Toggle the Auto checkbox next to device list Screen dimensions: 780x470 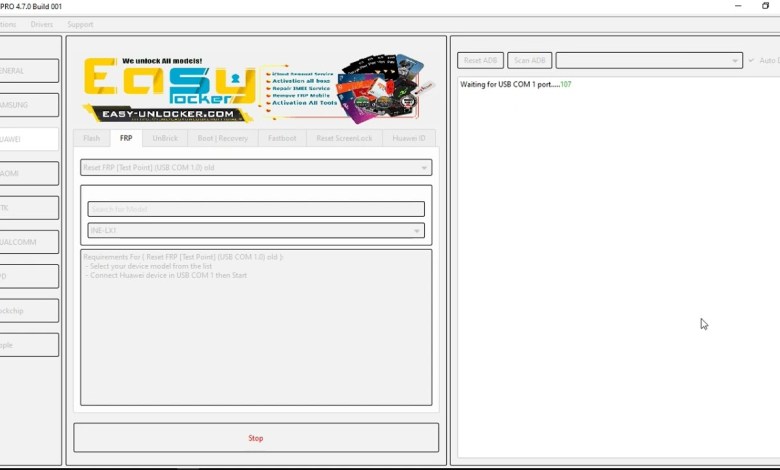tap(751, 60)
